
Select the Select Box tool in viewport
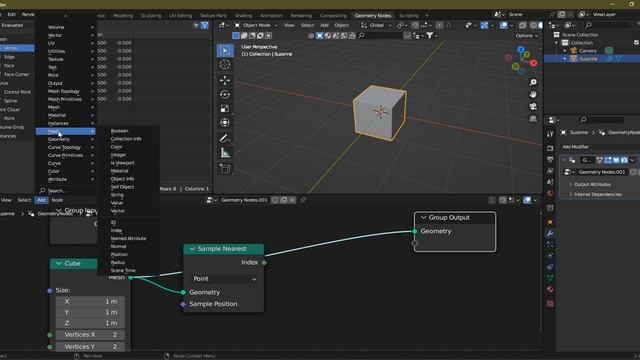(x=225, y=51)
